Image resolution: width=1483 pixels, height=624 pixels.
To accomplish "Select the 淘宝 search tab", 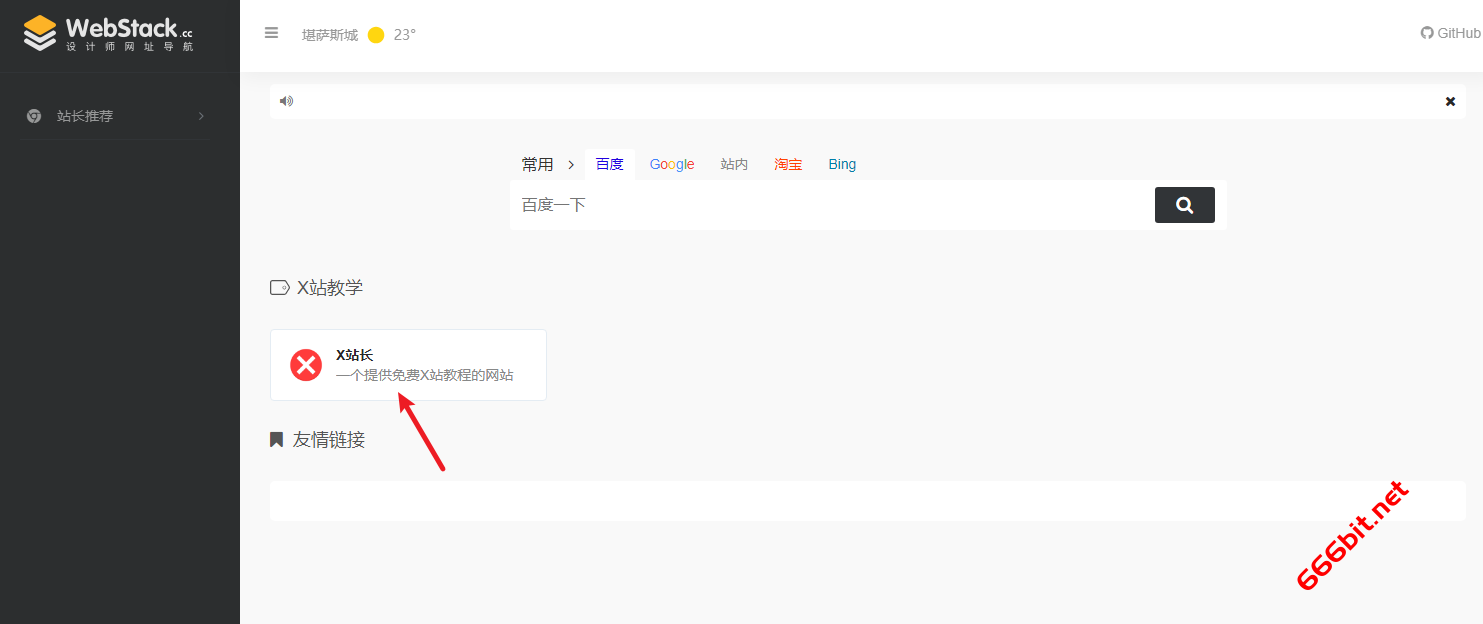I will [x=788, y=164].
